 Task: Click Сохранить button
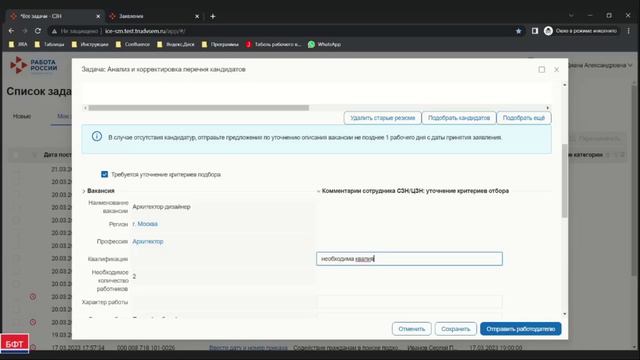tap(456, 329)
